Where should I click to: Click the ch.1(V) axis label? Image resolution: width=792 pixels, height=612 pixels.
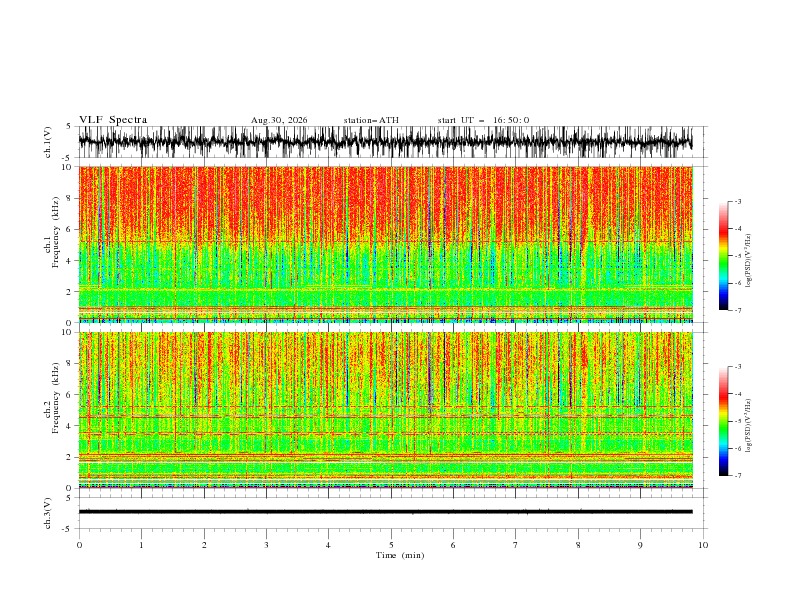pyautogui.click(x=47, y=142)
